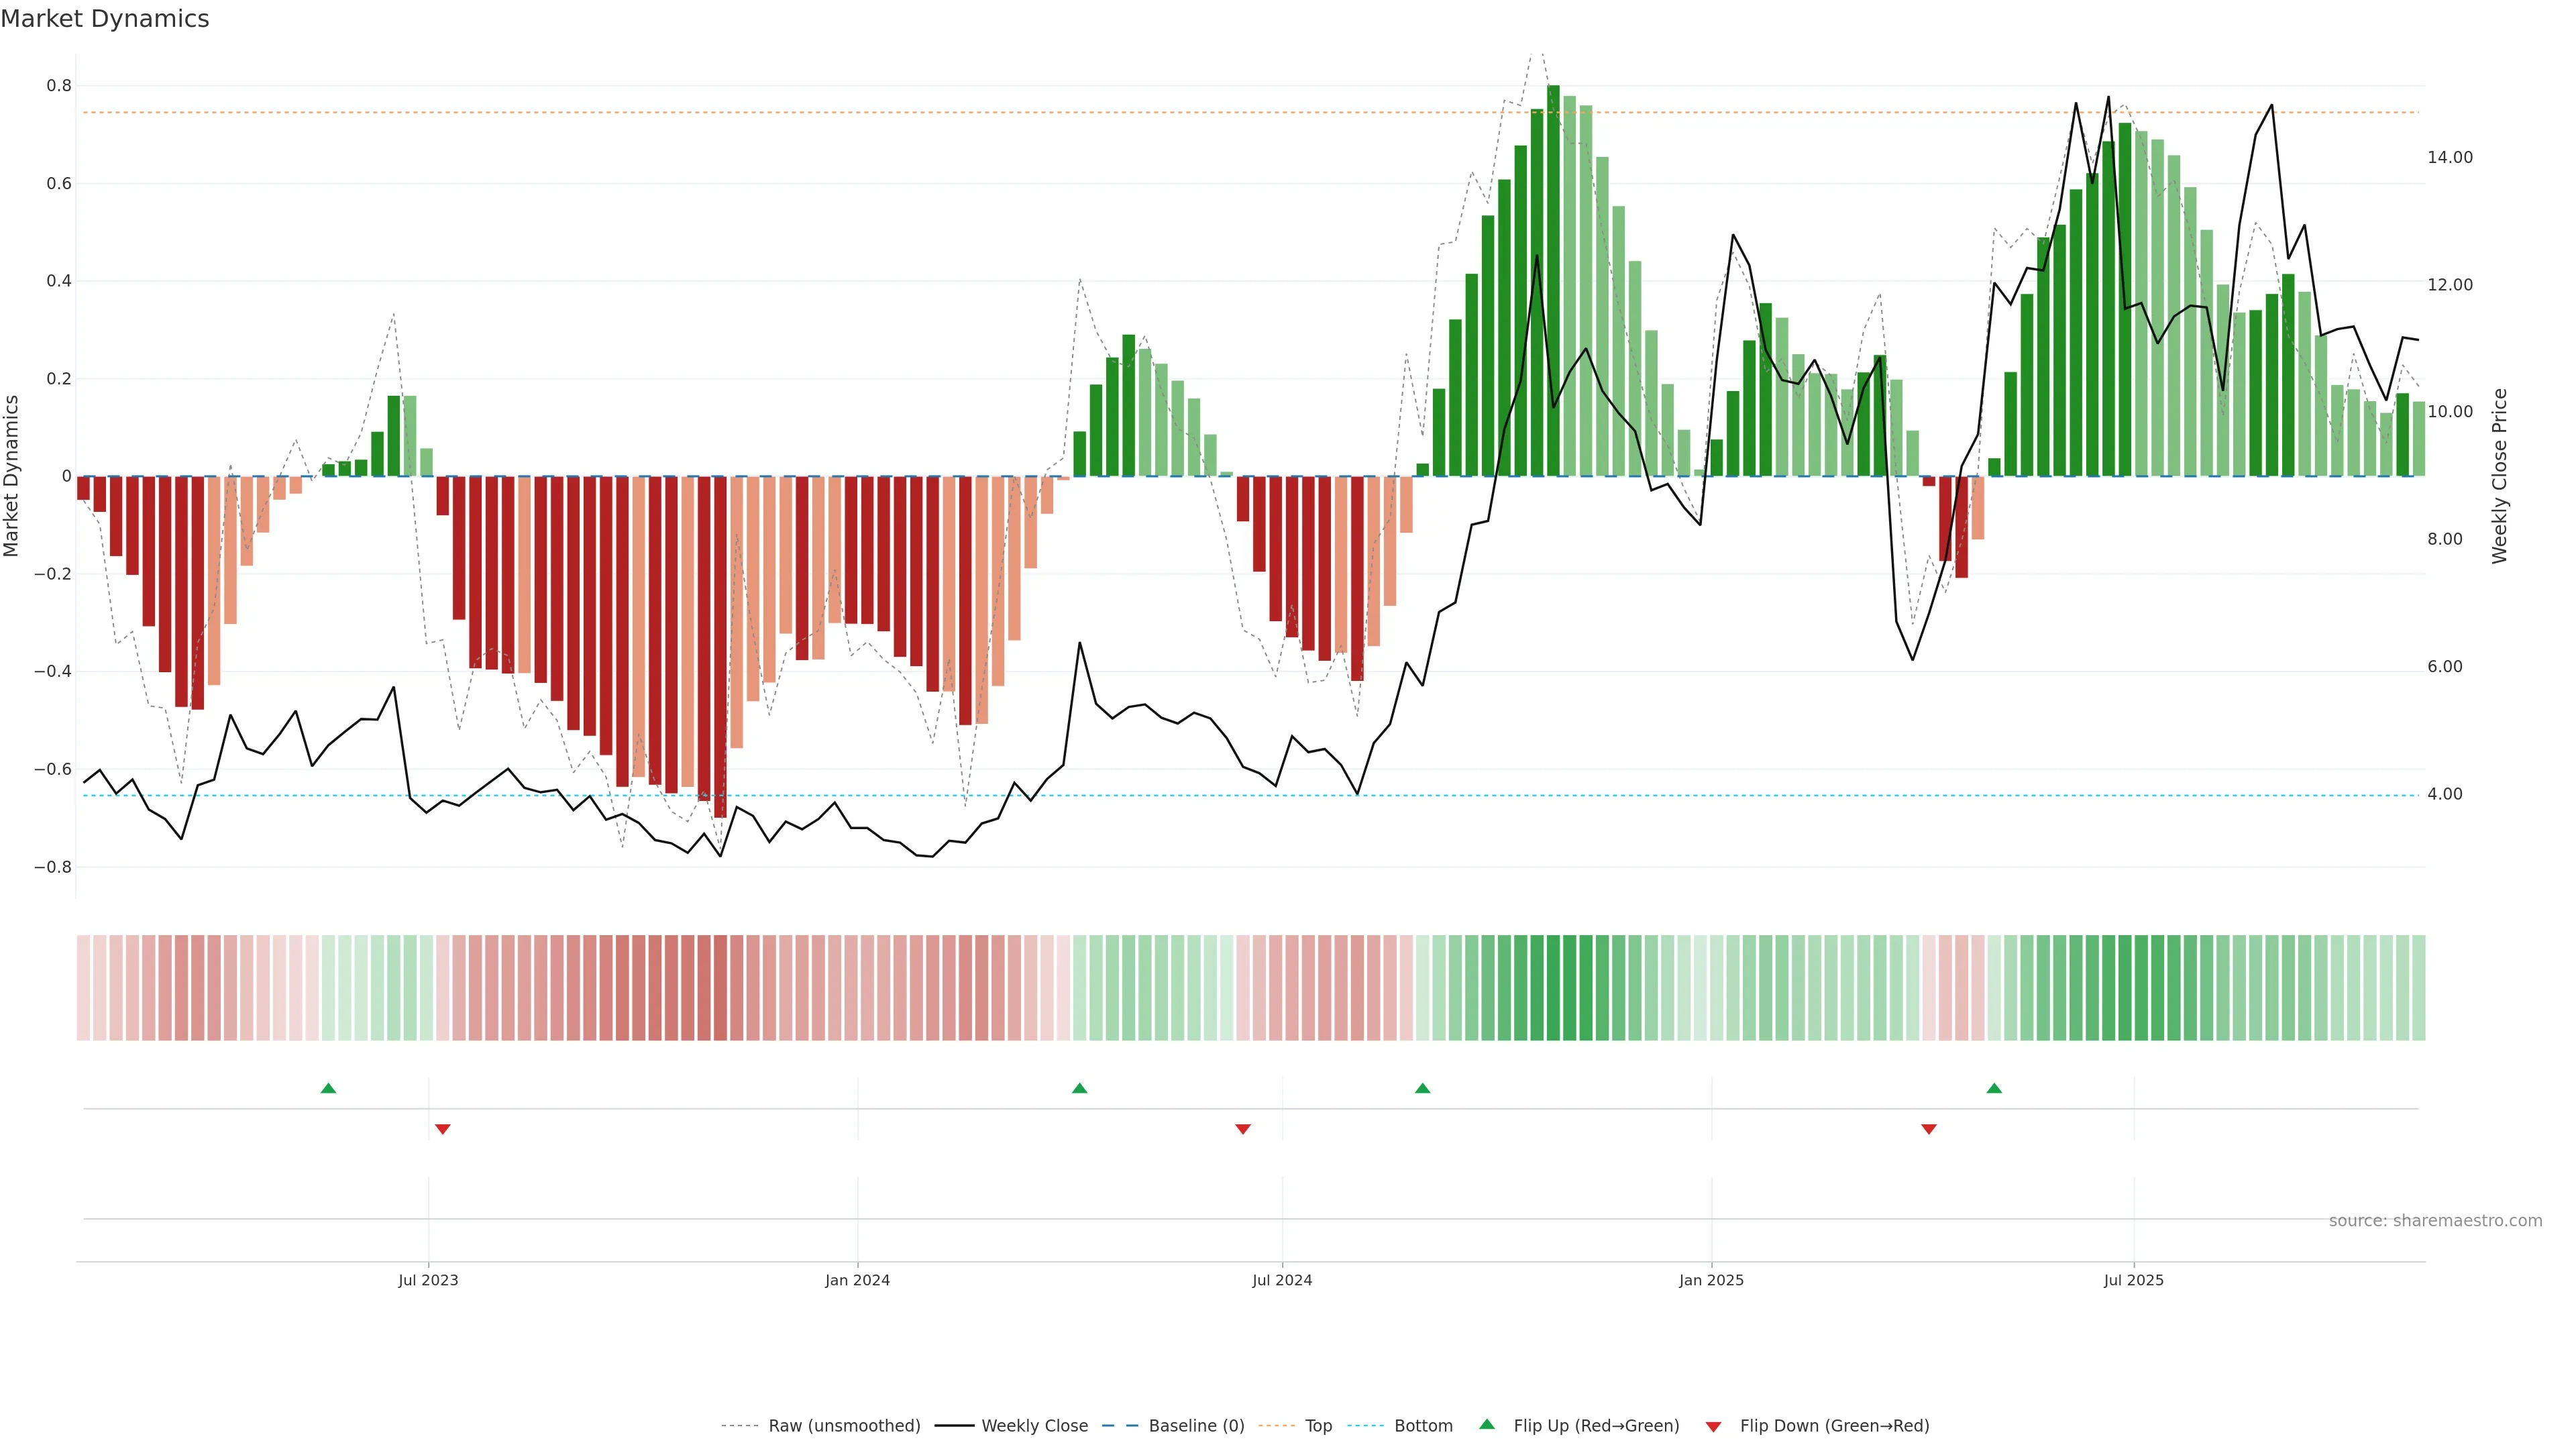Click the source: sharemaestro.com text
Screen dimensions: 2576x1449
coord(2435,1220)
